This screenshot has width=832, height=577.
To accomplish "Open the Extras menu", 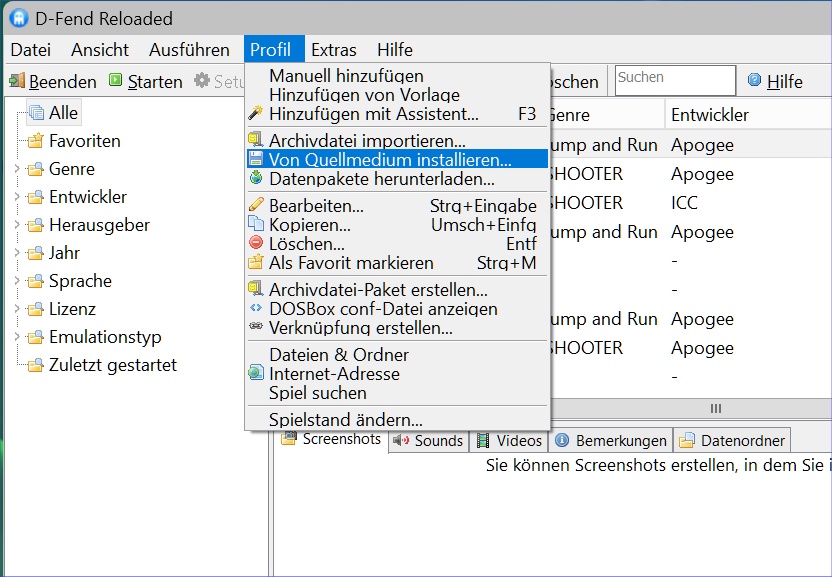I will 334,49.
